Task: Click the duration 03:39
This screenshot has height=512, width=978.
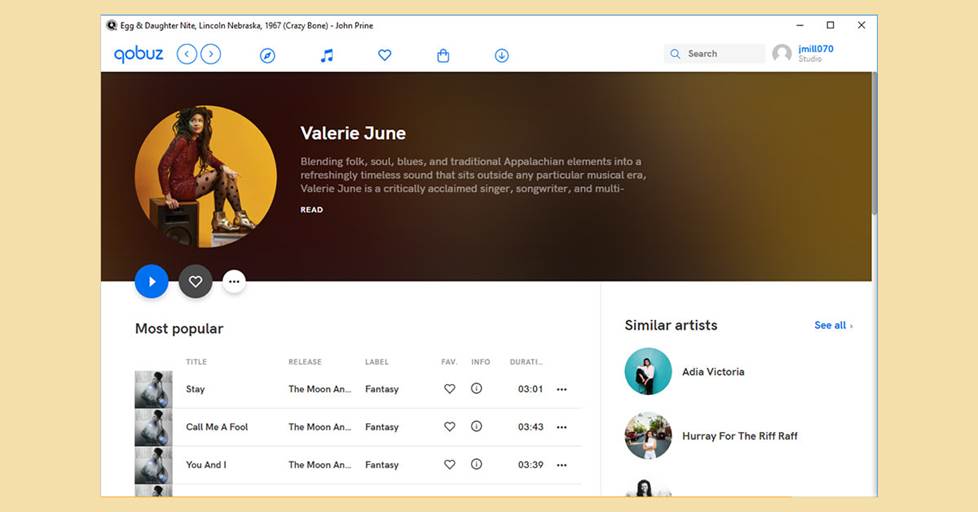Action: click(x=530, y=465)
